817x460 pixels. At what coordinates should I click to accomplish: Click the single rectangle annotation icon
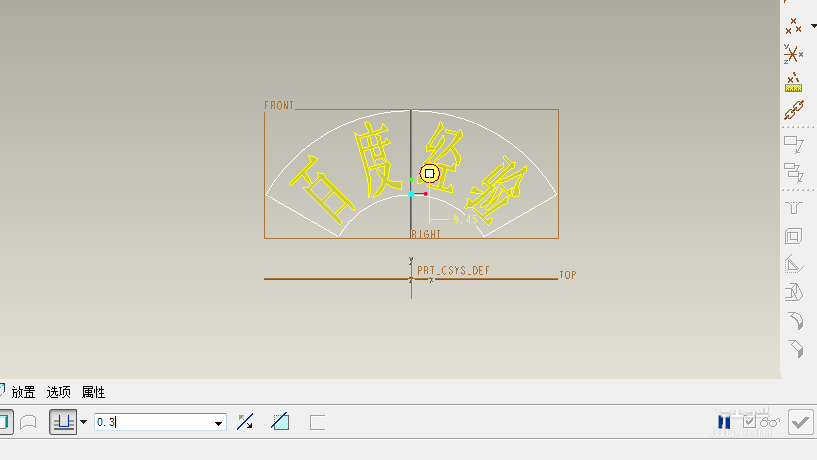click(794, 144)
